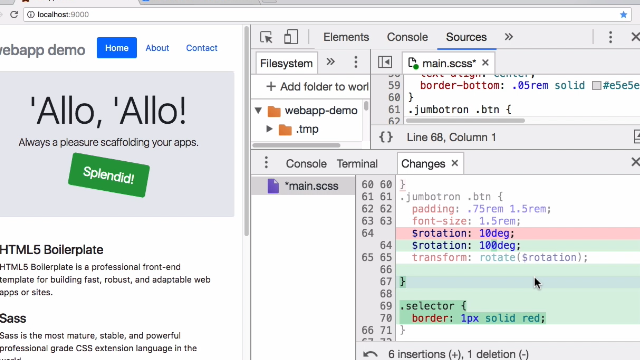Screen dimensions: 640x360
Task: Show more DevTools panels chevron
Action: click(x=508, y=37)
